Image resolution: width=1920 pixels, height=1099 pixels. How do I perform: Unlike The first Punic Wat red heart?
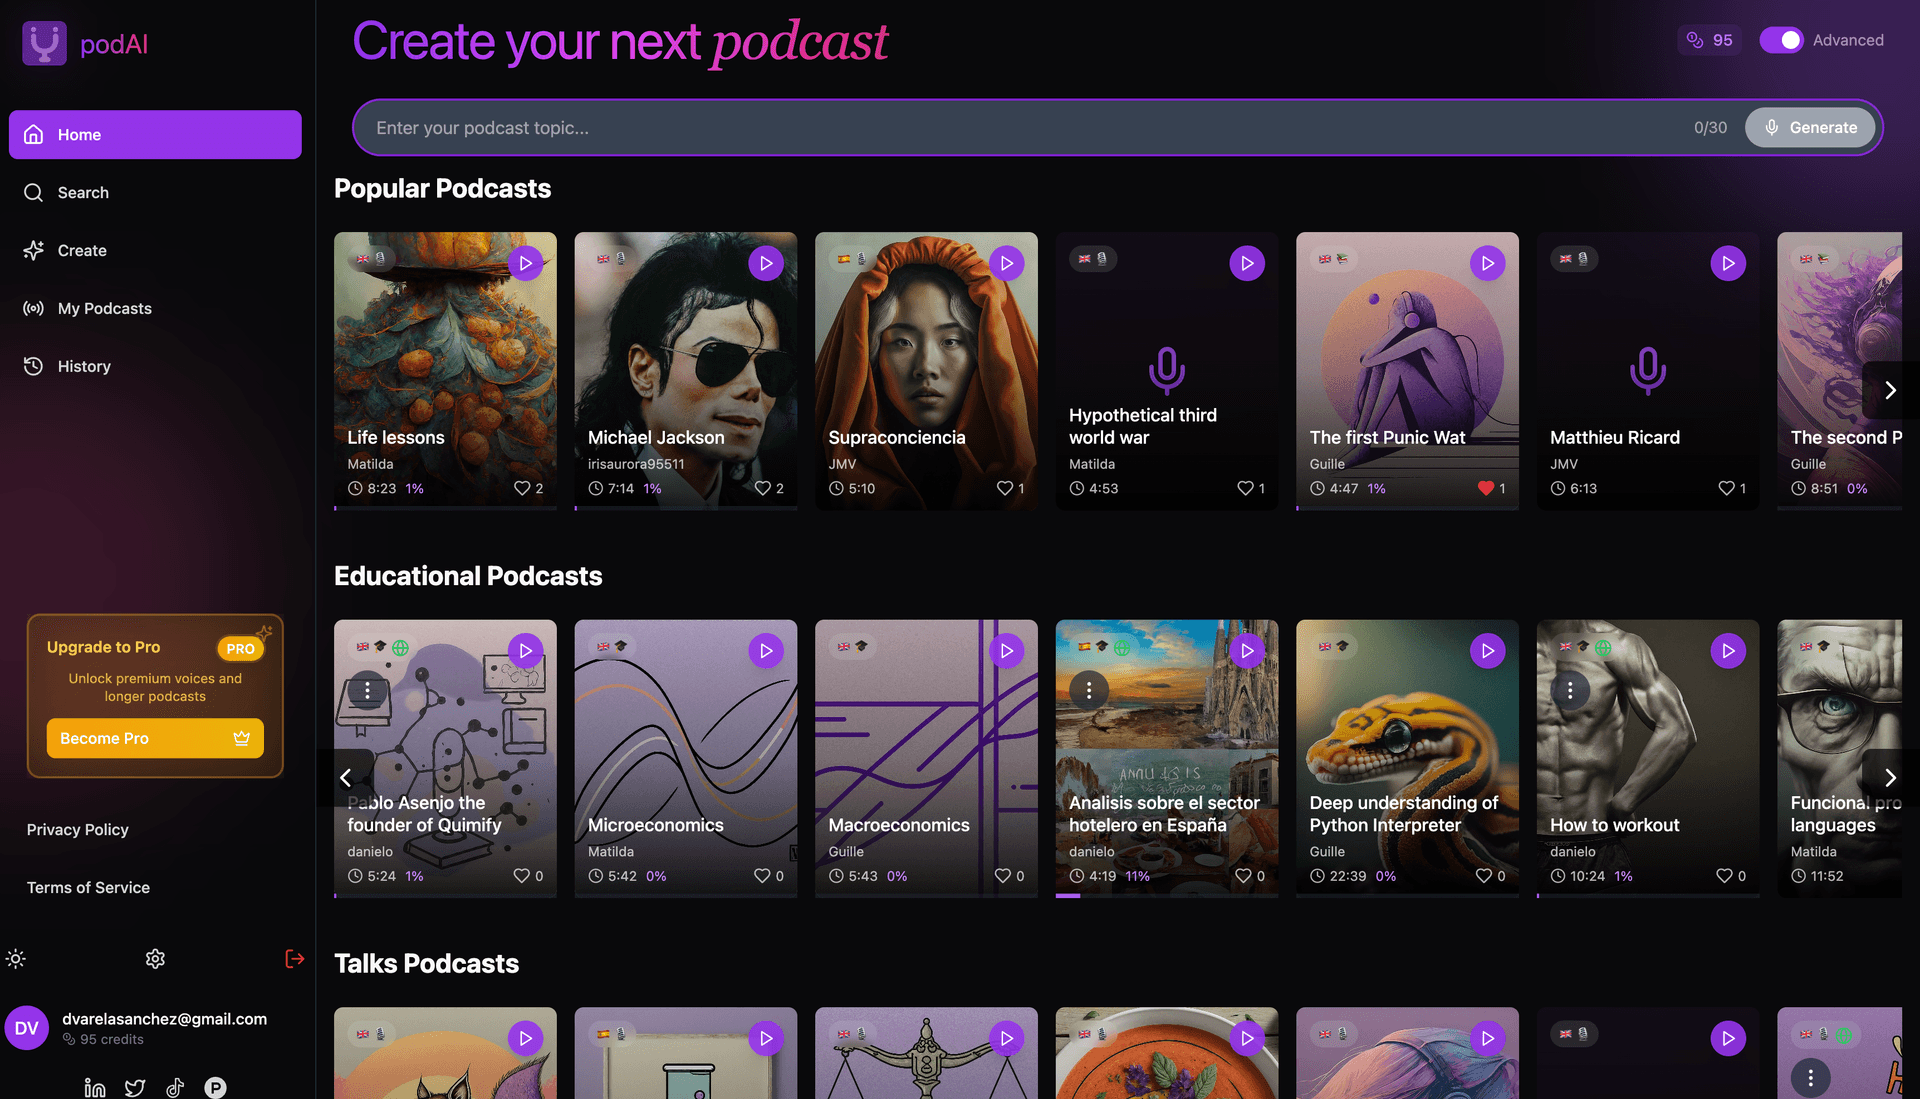[1485, 488]
